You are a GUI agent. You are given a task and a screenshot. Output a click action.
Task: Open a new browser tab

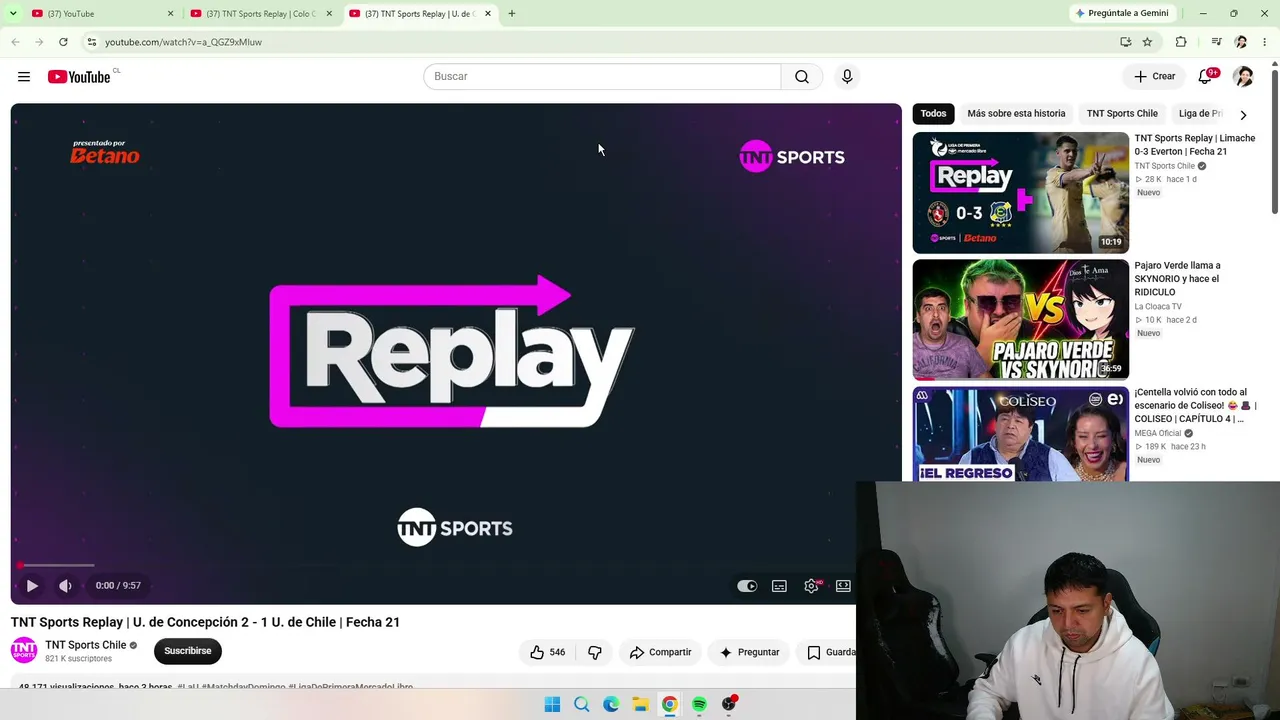pos(512,14)
